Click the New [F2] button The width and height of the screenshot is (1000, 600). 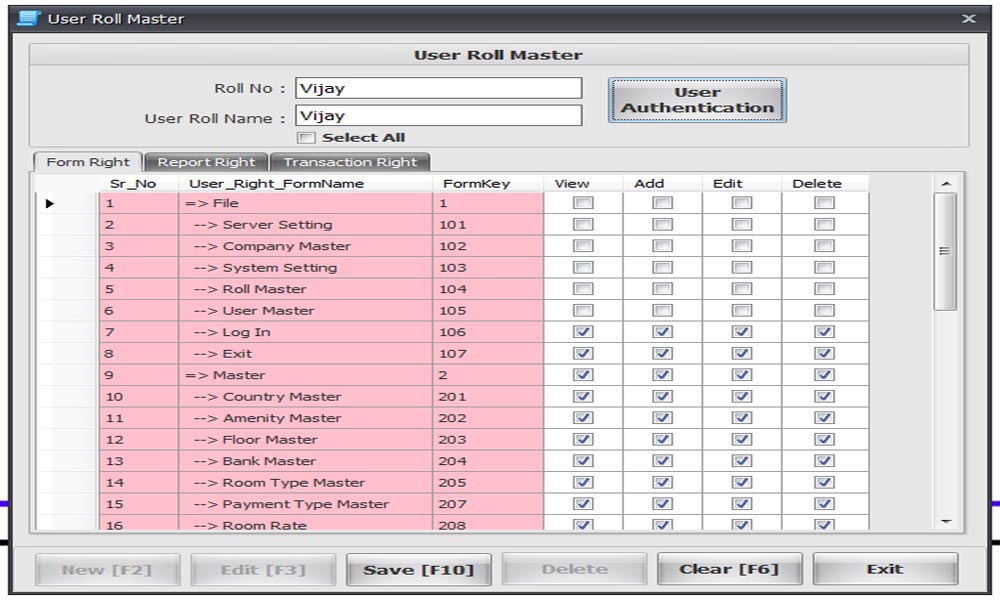(107, 569)
